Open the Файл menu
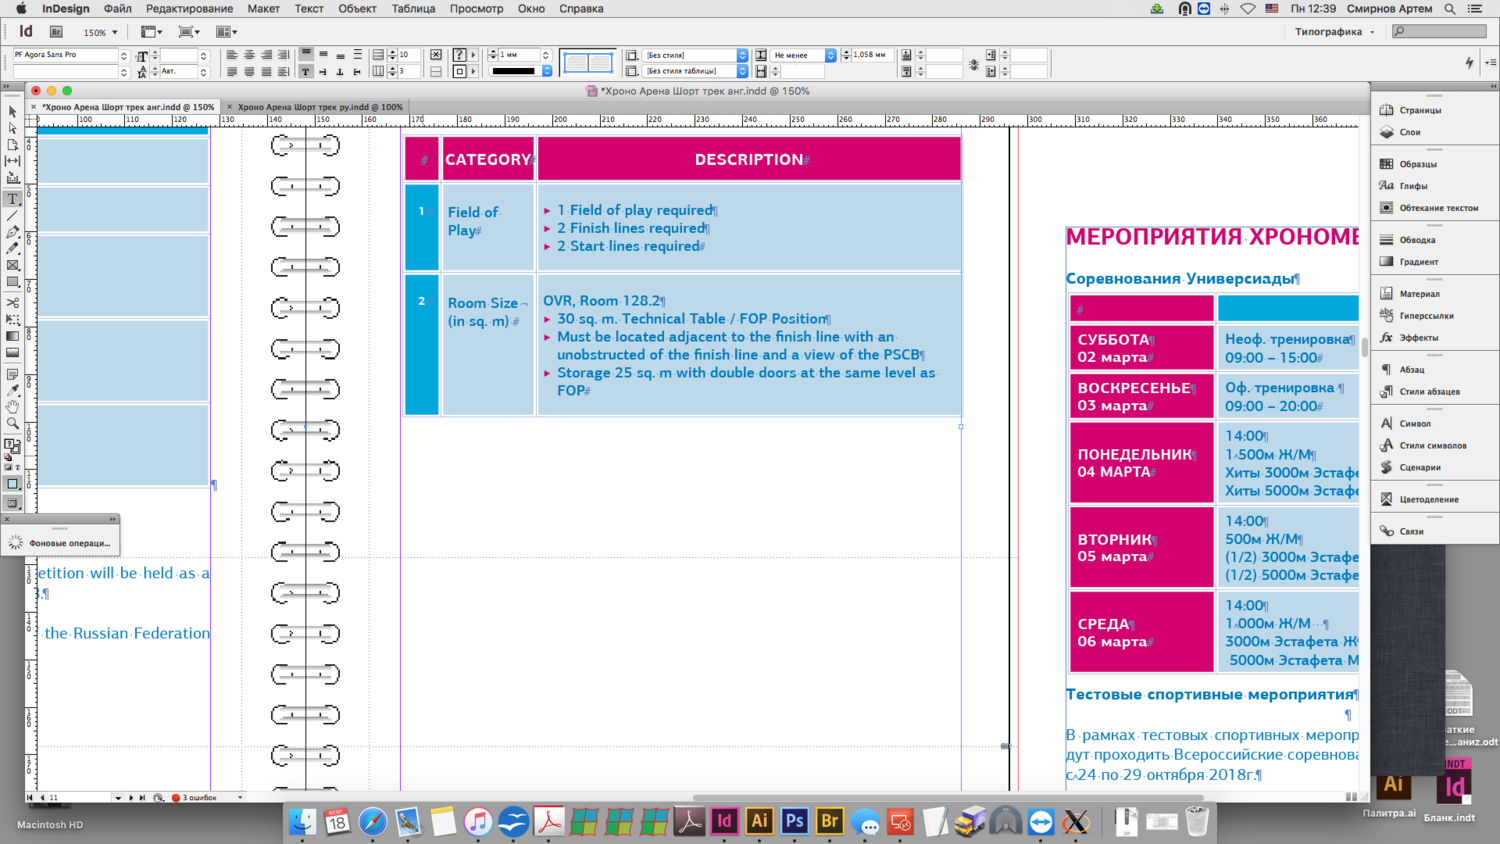Screen dimensions: 1500x844 (x=117, y=9)
